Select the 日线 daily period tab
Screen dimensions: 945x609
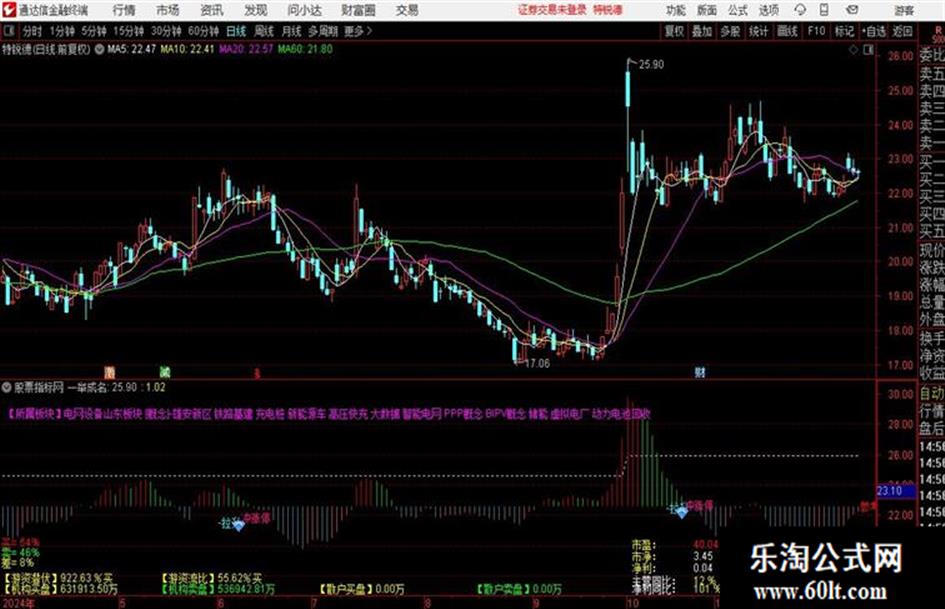pos(236,31)
